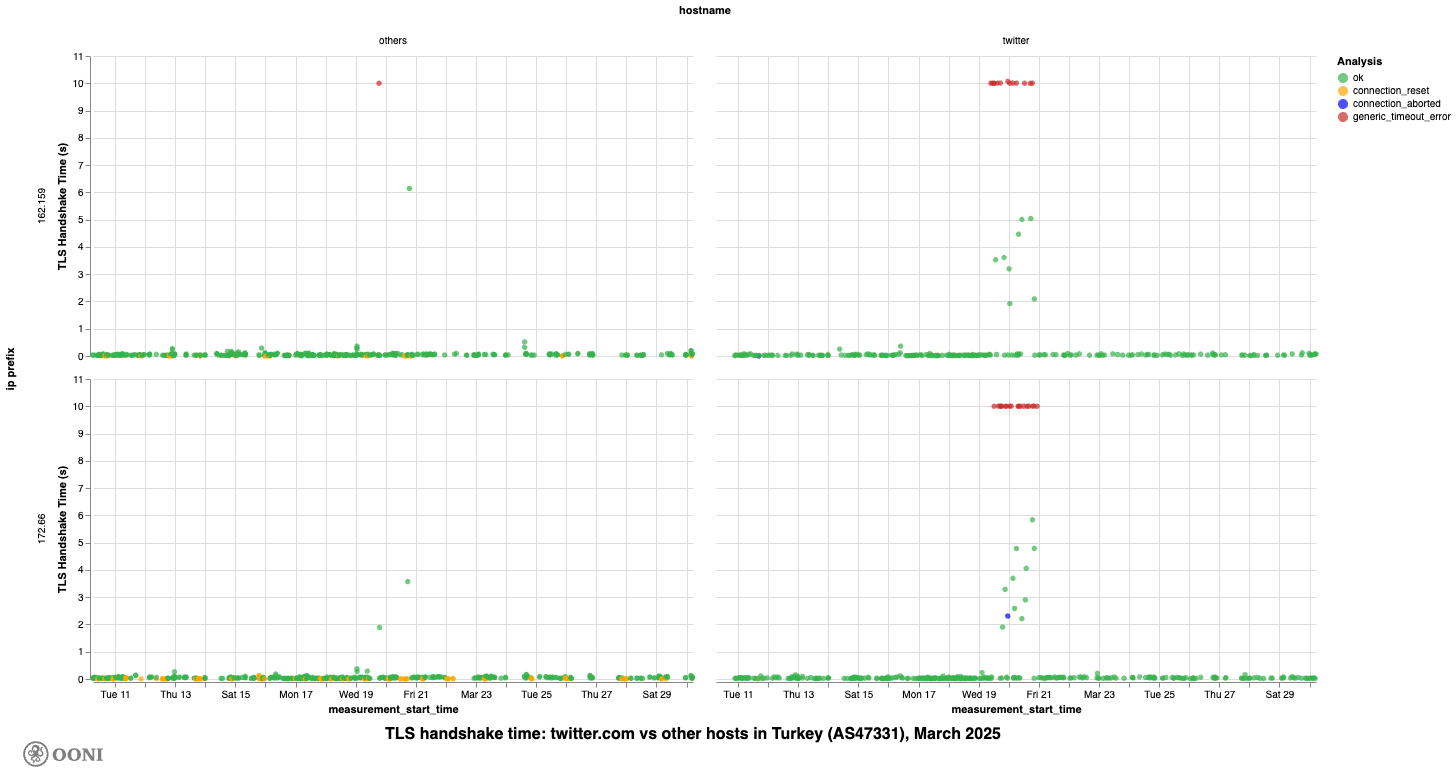Click the 'hostname' facet header
Viewport: 1456px width, 779px height.
(x=702, y=11)
